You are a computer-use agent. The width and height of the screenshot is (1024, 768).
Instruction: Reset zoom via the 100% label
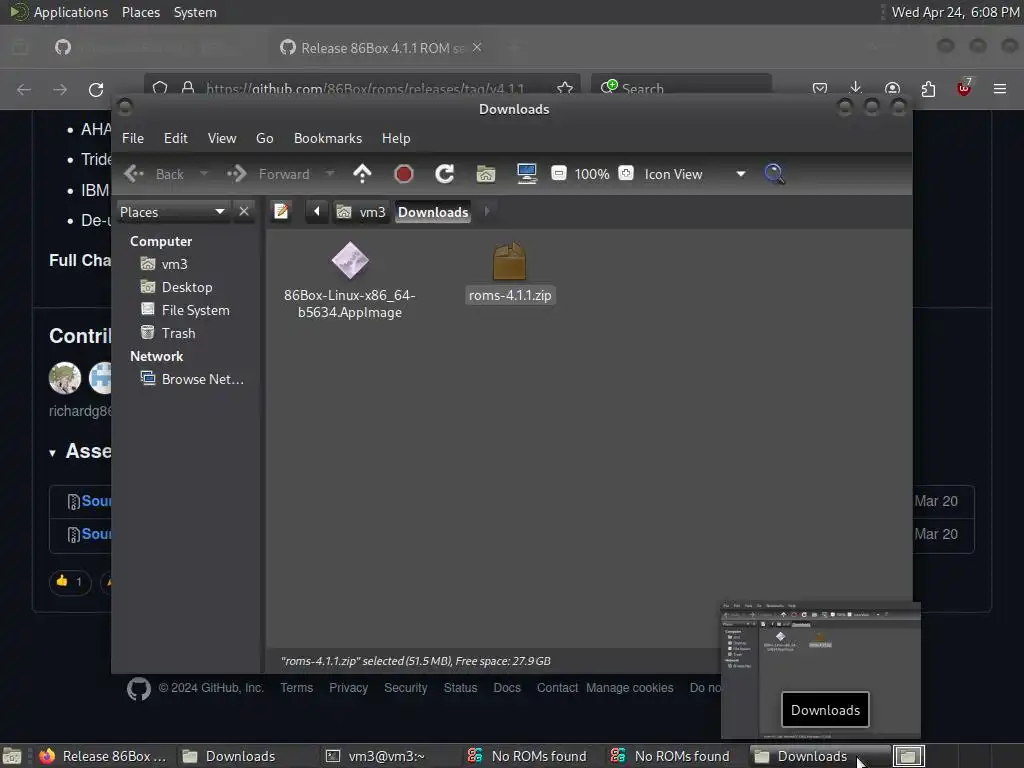(592, 174)
